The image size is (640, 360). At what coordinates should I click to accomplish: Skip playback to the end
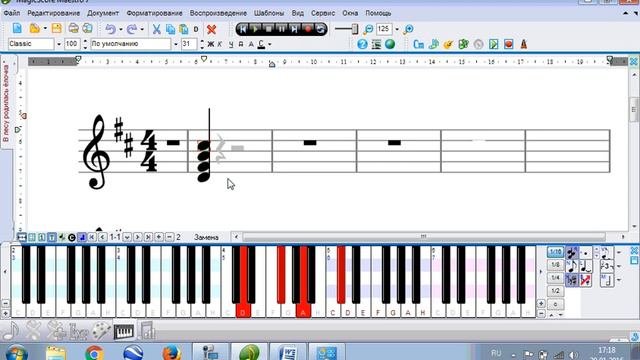[294, 29]
